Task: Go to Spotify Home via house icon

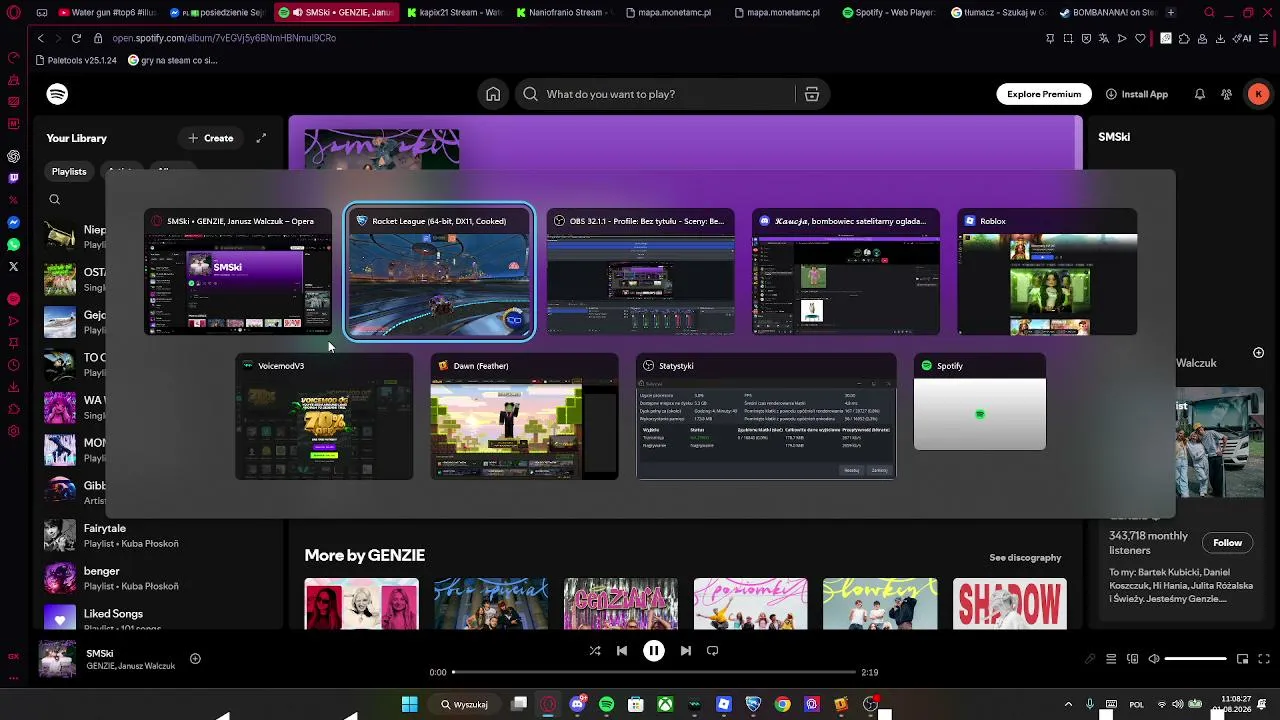Action: (493, 94)
